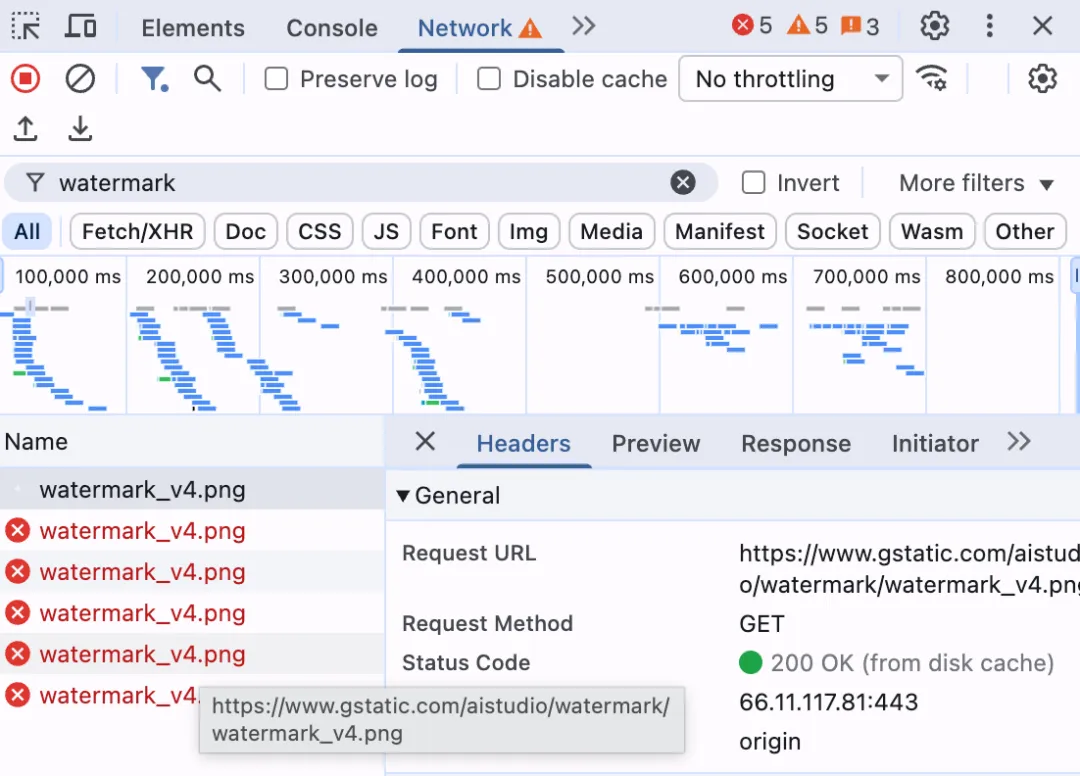Select the Fetch/XHR filter button

(137, 231)
